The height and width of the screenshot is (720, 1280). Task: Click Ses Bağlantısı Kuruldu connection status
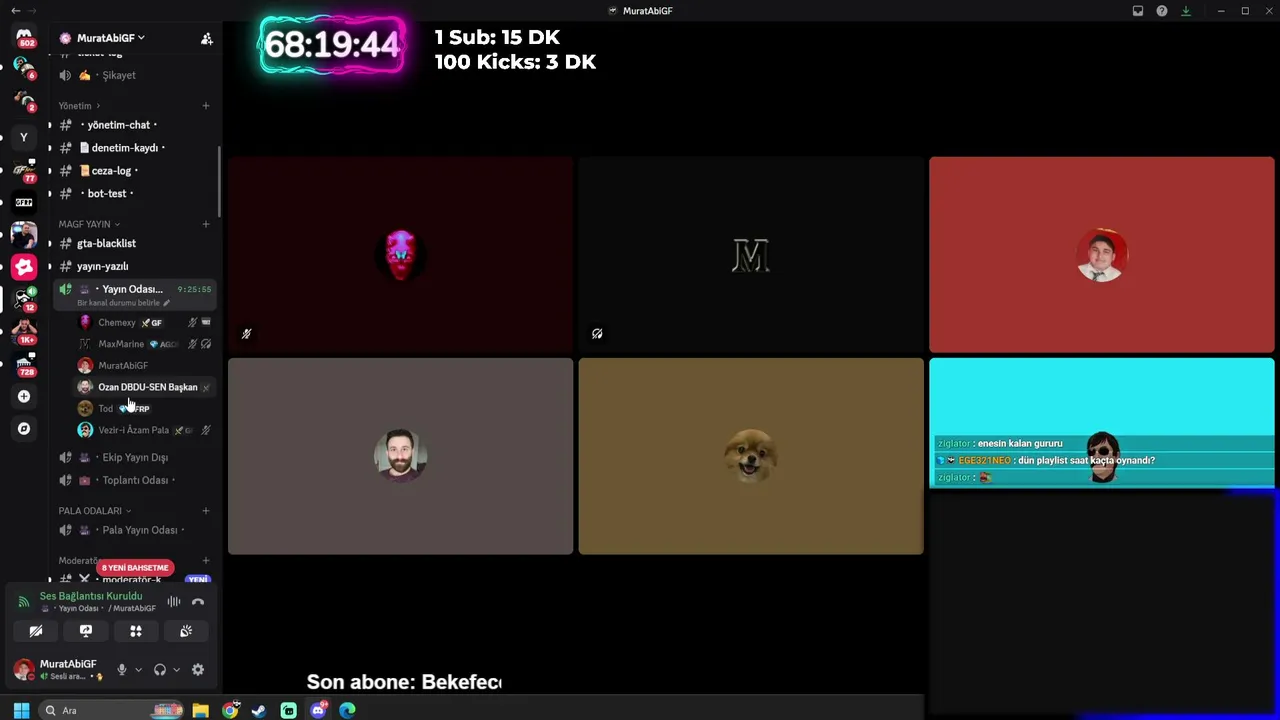[x=91, y=596]
